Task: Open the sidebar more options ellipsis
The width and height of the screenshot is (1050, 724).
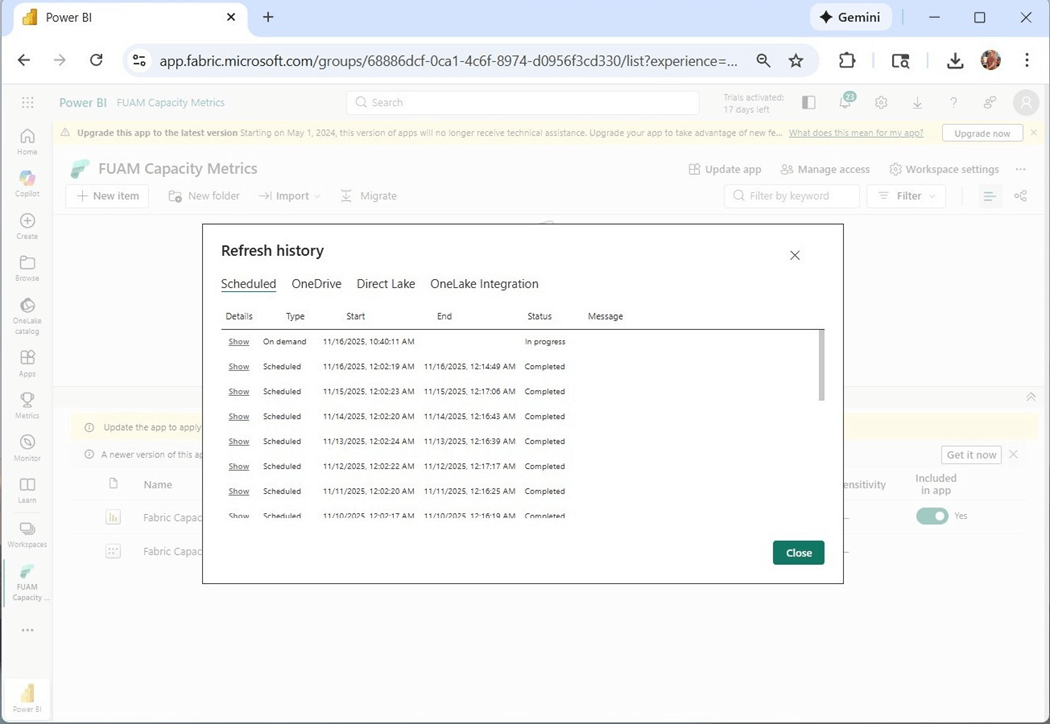Action: pyautogui.click(x=27, y=630)
